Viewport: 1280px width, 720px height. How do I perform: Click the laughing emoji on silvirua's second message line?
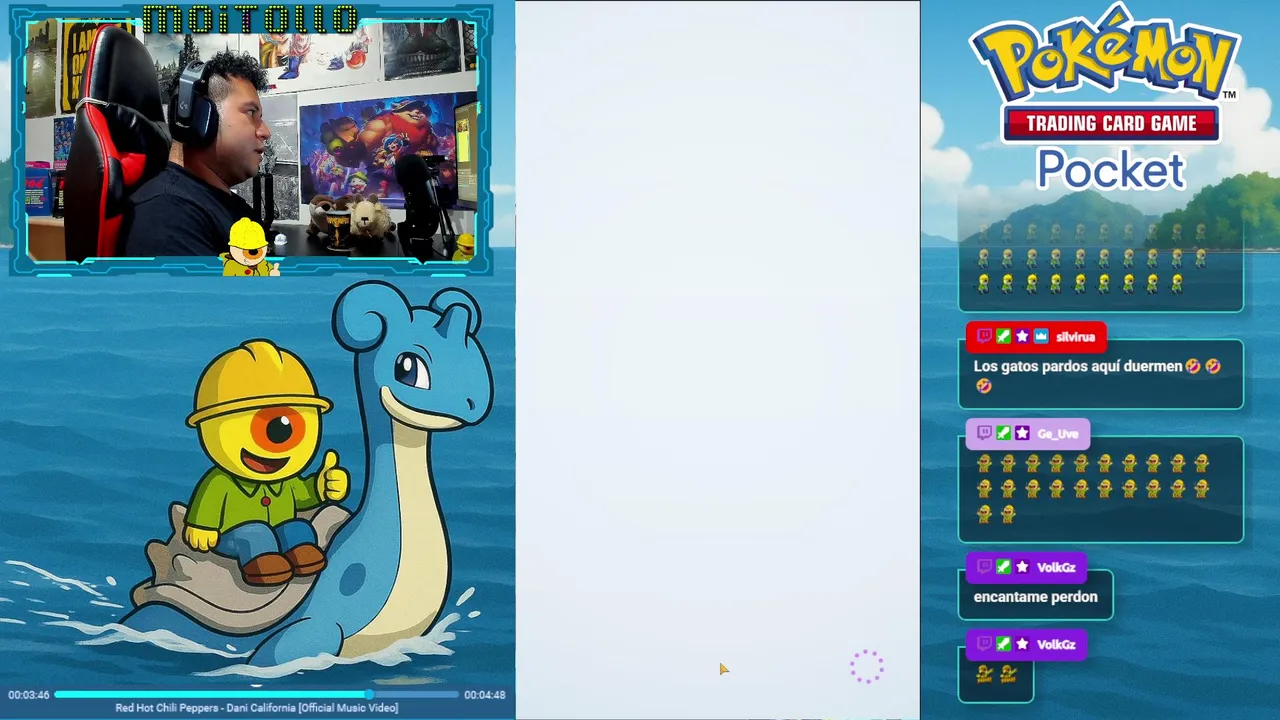(984, 386)
